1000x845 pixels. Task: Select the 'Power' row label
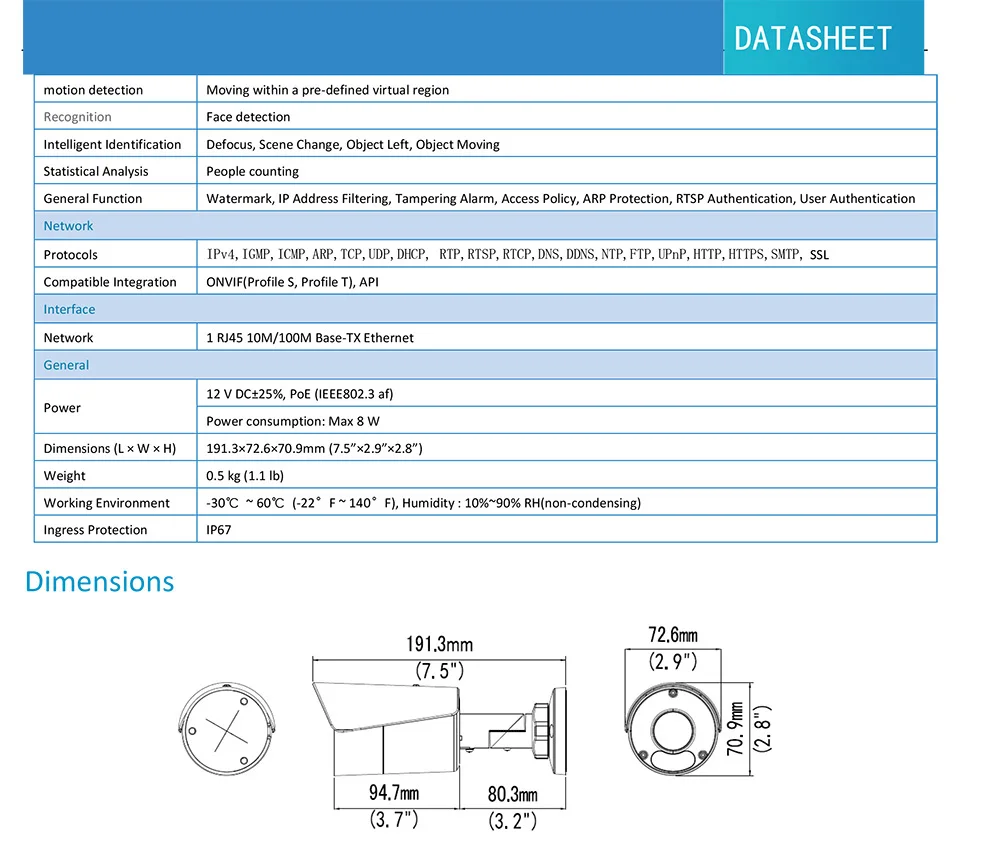pos(62,408)
